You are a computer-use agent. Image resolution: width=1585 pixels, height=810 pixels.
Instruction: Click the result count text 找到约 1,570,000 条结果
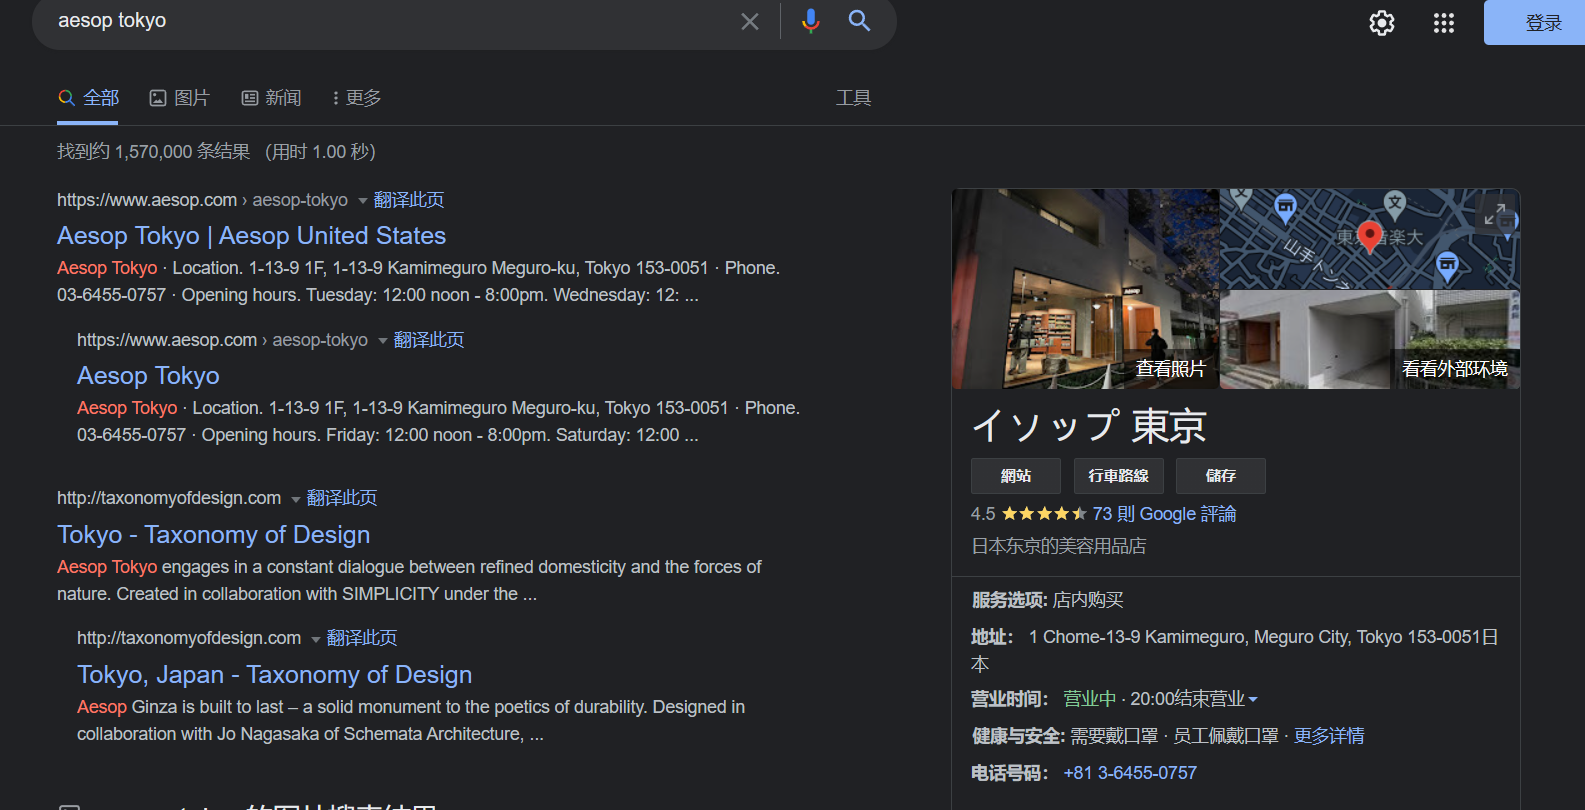click(x=154, y=152)
